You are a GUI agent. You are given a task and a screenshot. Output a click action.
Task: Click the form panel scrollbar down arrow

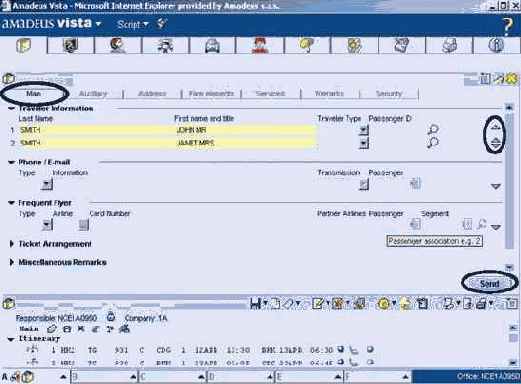(x=509, y=267)
